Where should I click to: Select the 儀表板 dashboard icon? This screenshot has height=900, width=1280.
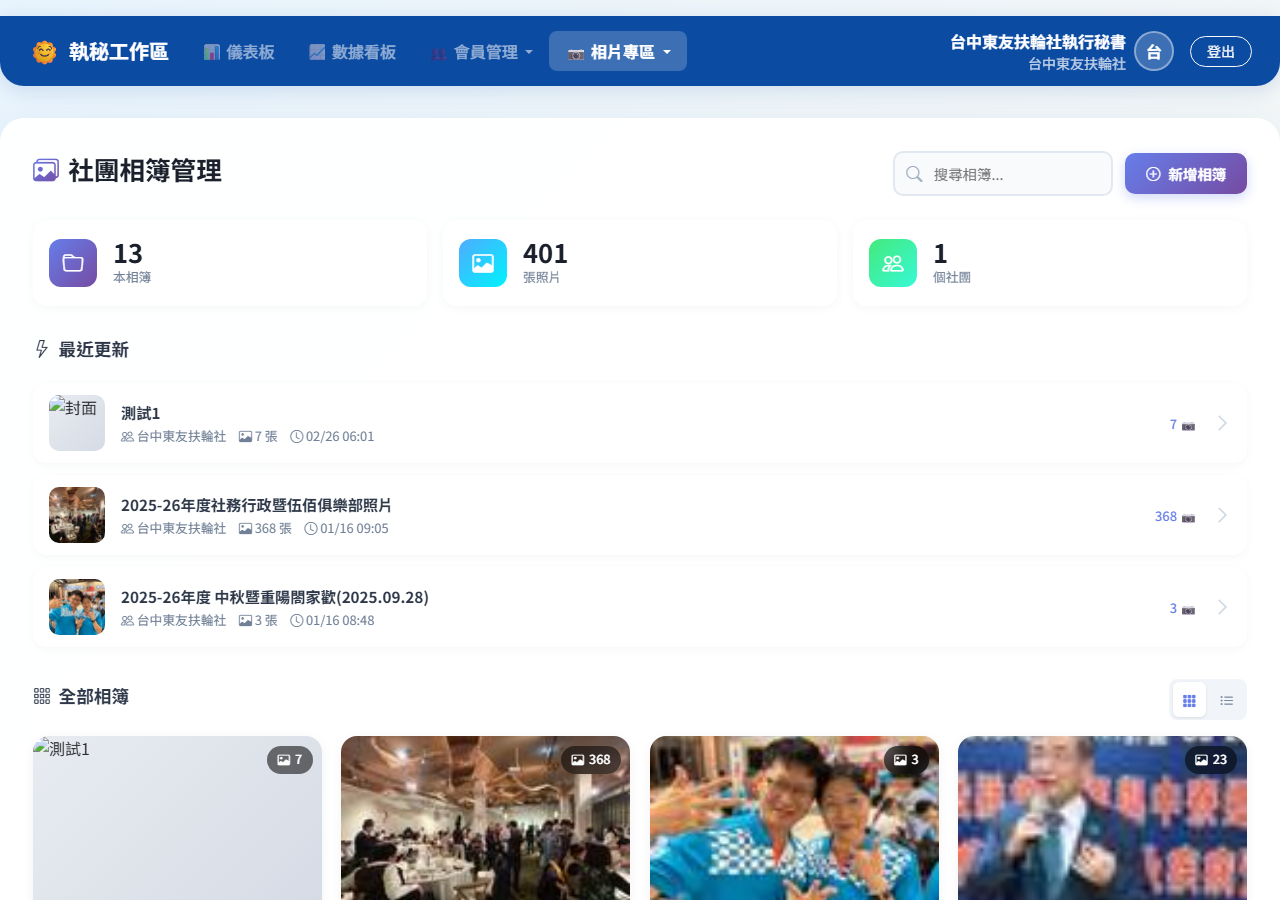pyautogui.click(x=211, y=51)
